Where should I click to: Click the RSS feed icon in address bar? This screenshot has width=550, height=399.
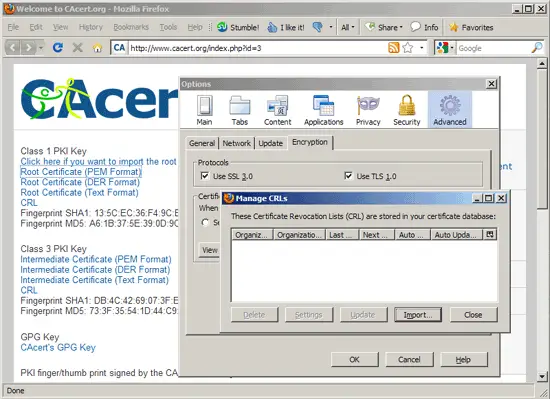pyautogui.click(x=394, y=47)
